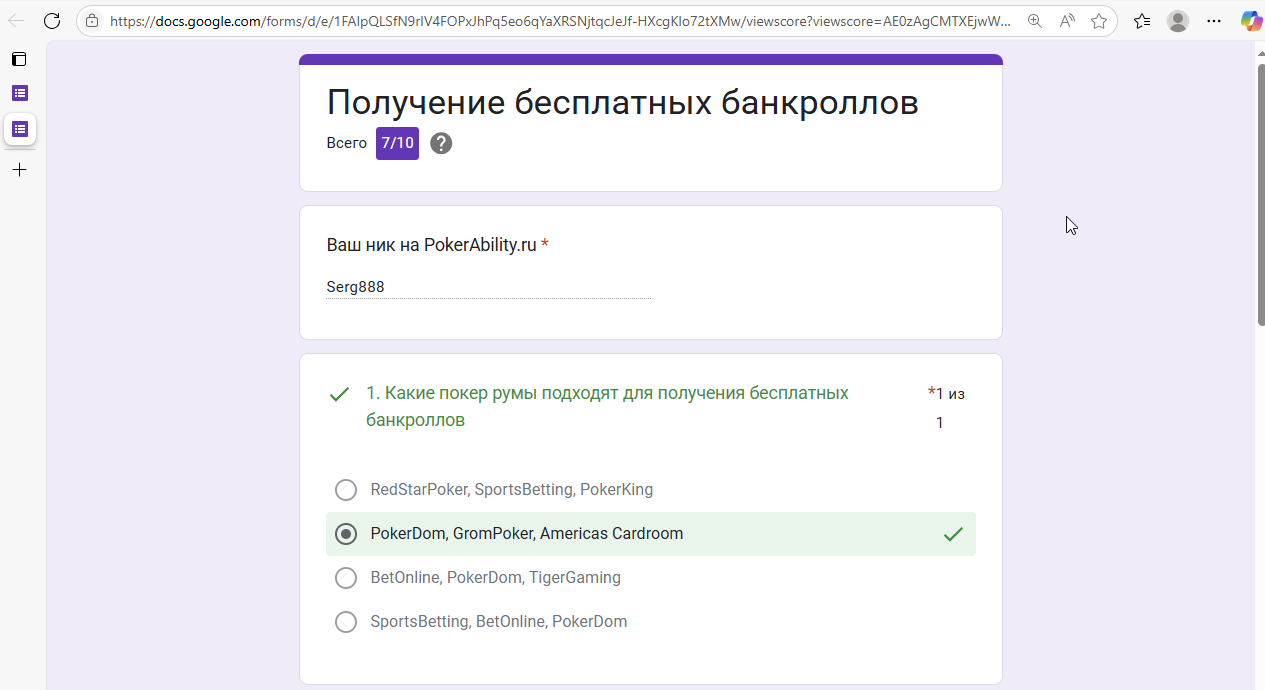Start Read aloud from the address bar
This screenshot has height=690, width=1265.
tap(1067, 20)
